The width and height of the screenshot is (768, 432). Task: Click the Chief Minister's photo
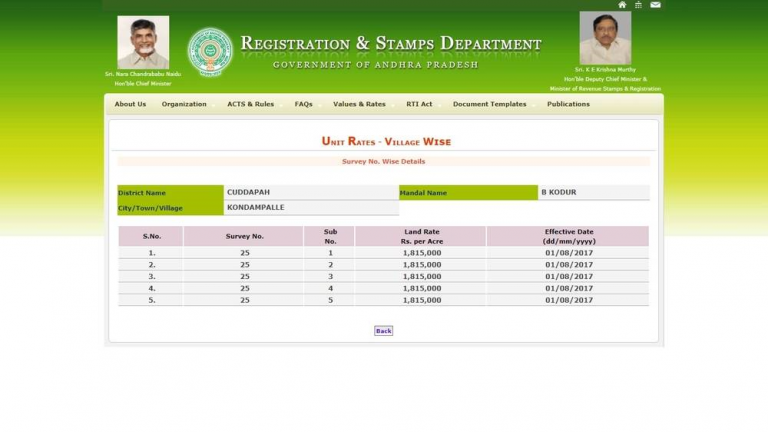point(143,42)
